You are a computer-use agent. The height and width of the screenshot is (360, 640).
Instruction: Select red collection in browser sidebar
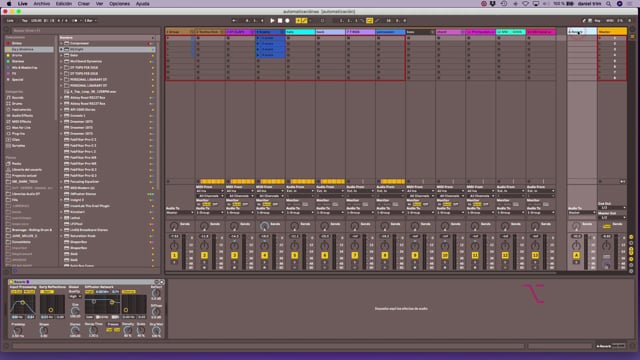[29, 43]
